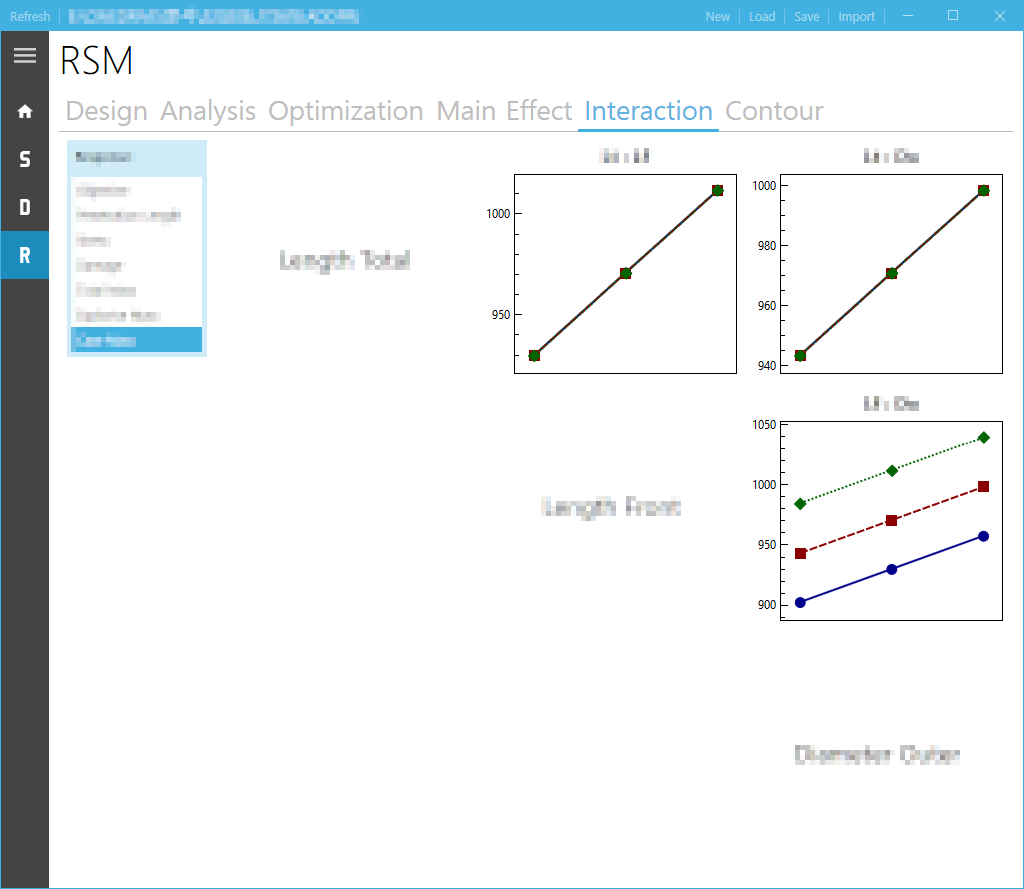Select the D sidebar icon
The height and width of the screenshot is (889, 1024).
click(x=25, y=207)
